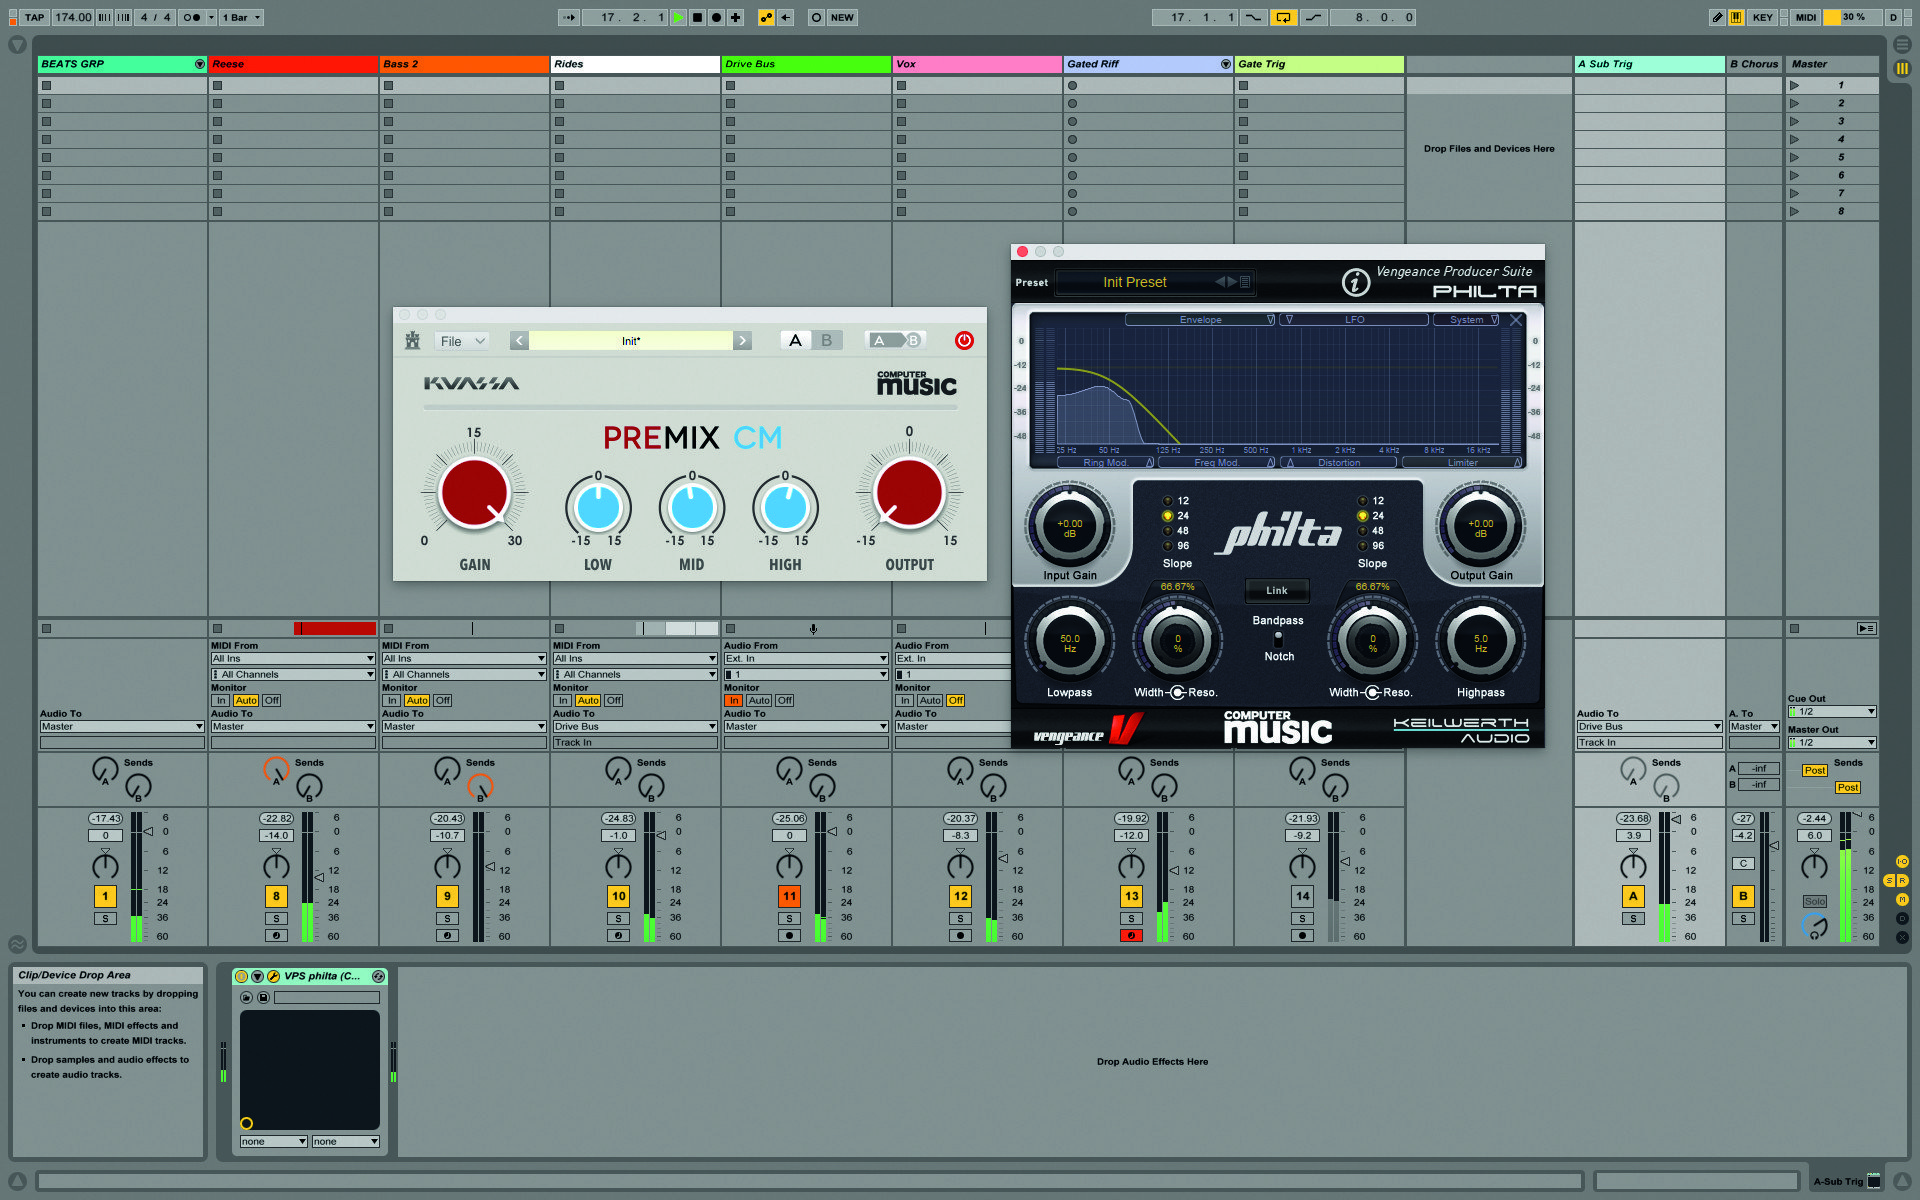Open Philta Distortion section
This screenshot has width=1920, height=1200.
pos(1339,462)
